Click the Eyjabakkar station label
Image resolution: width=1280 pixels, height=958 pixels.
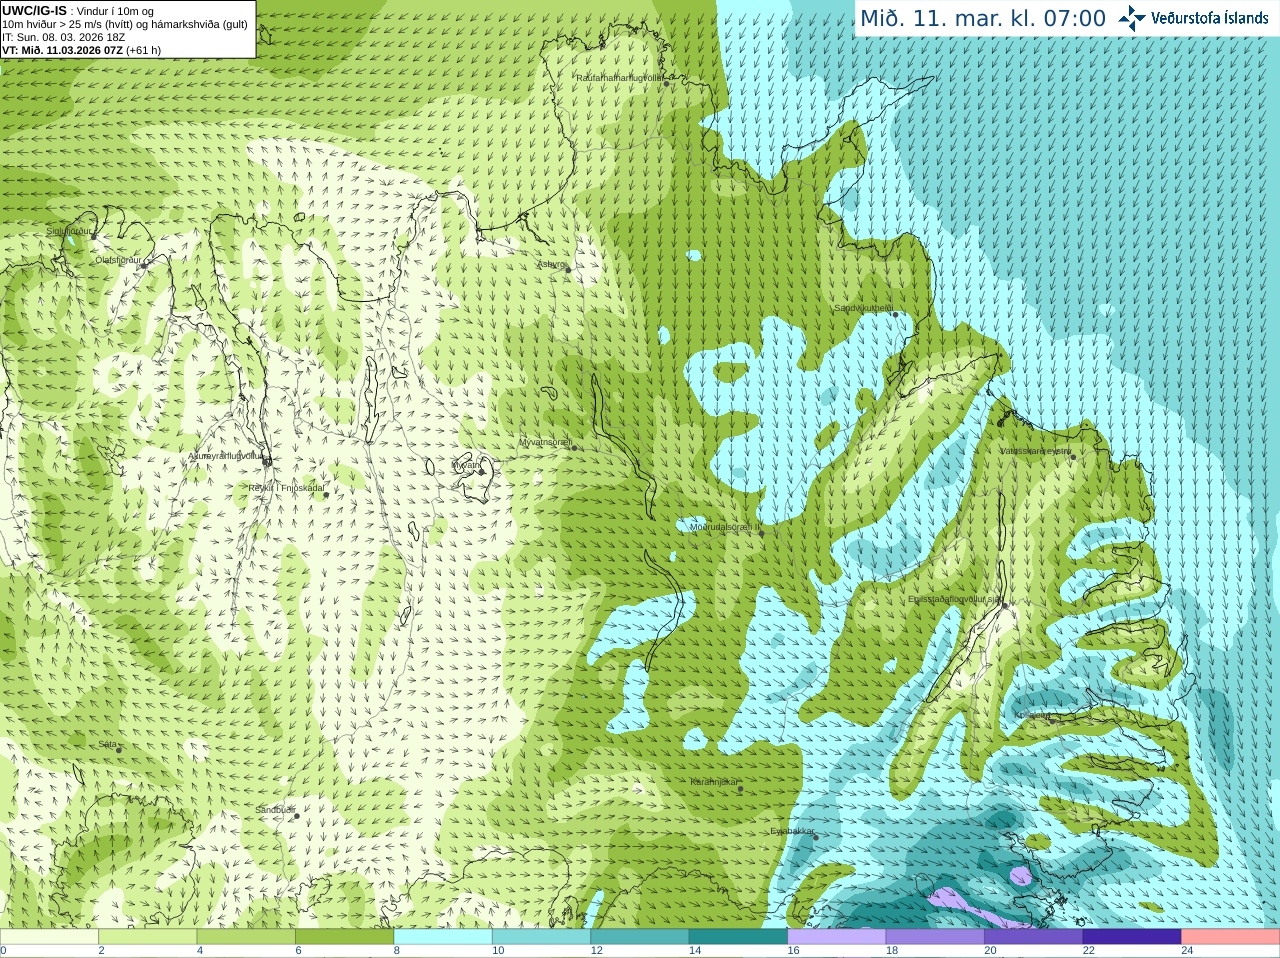point(792,831)
